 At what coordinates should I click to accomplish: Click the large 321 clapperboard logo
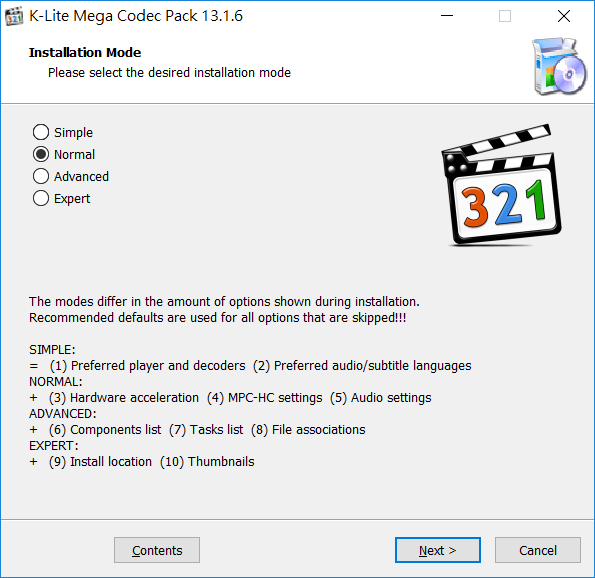pyautogui.click(x=501, y=185)
